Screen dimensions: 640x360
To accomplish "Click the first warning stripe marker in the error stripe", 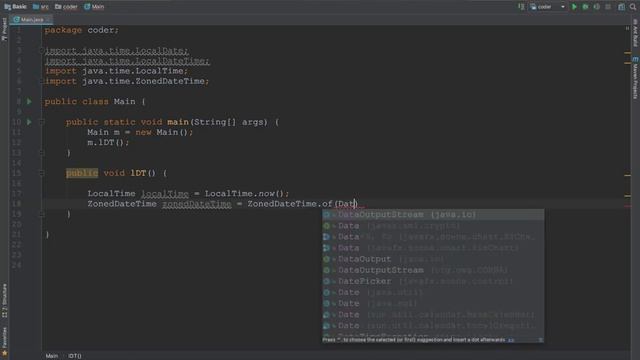I will click(x=627, y=53).
